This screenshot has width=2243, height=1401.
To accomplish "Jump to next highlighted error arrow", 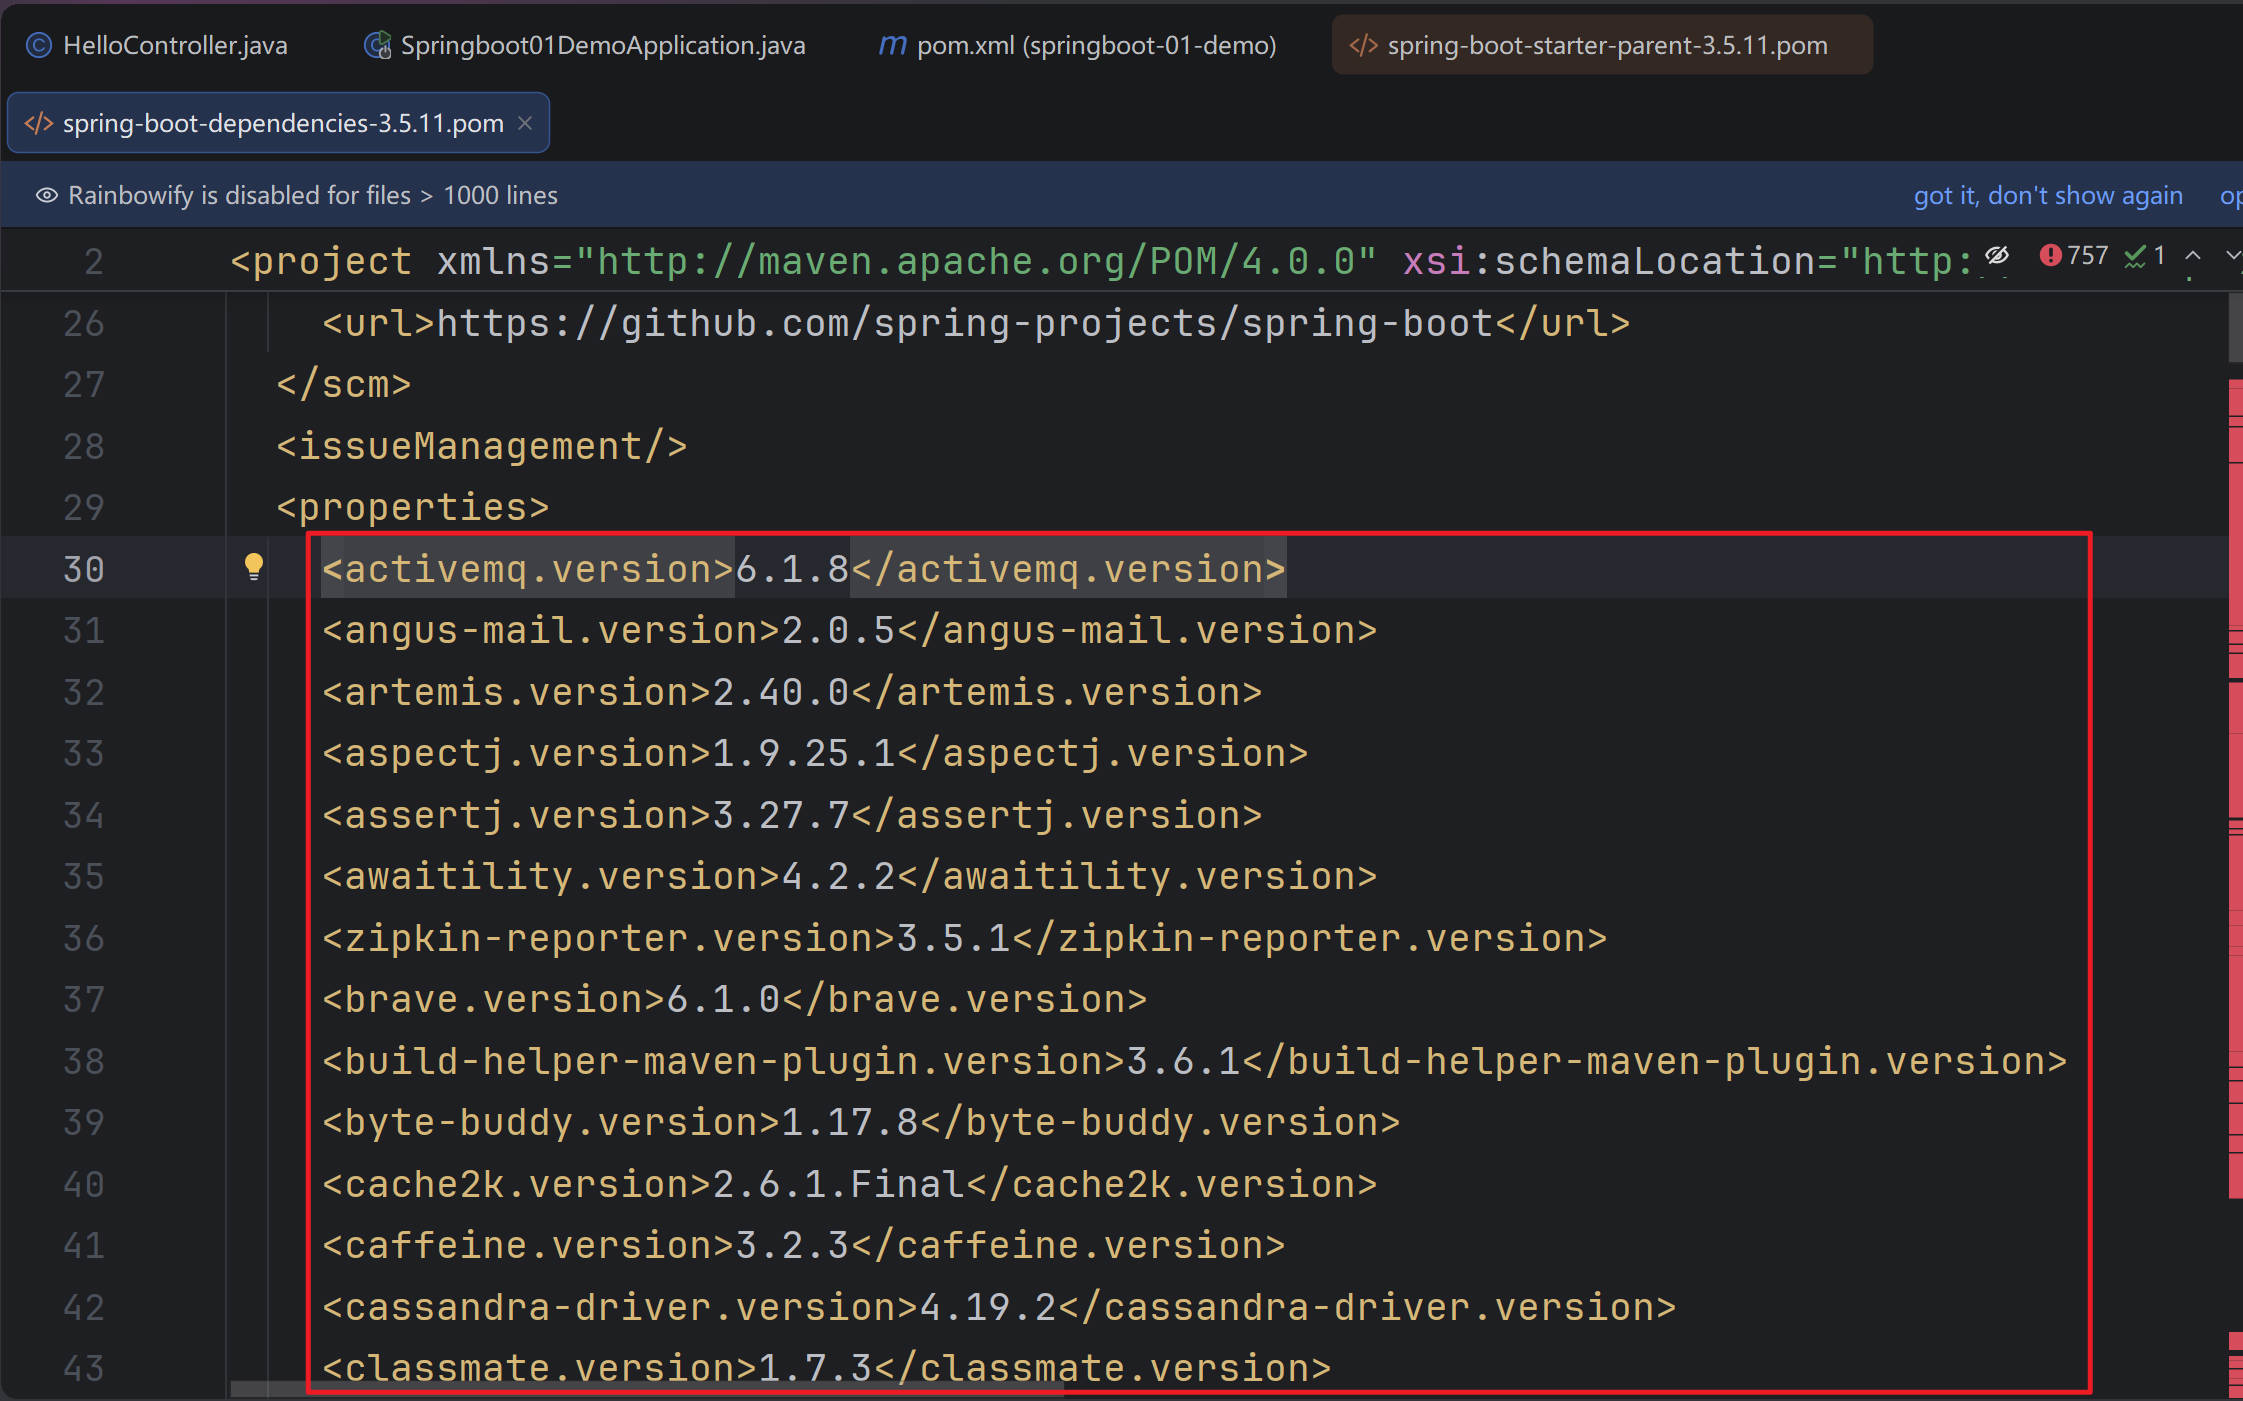I will point(2232,256).
